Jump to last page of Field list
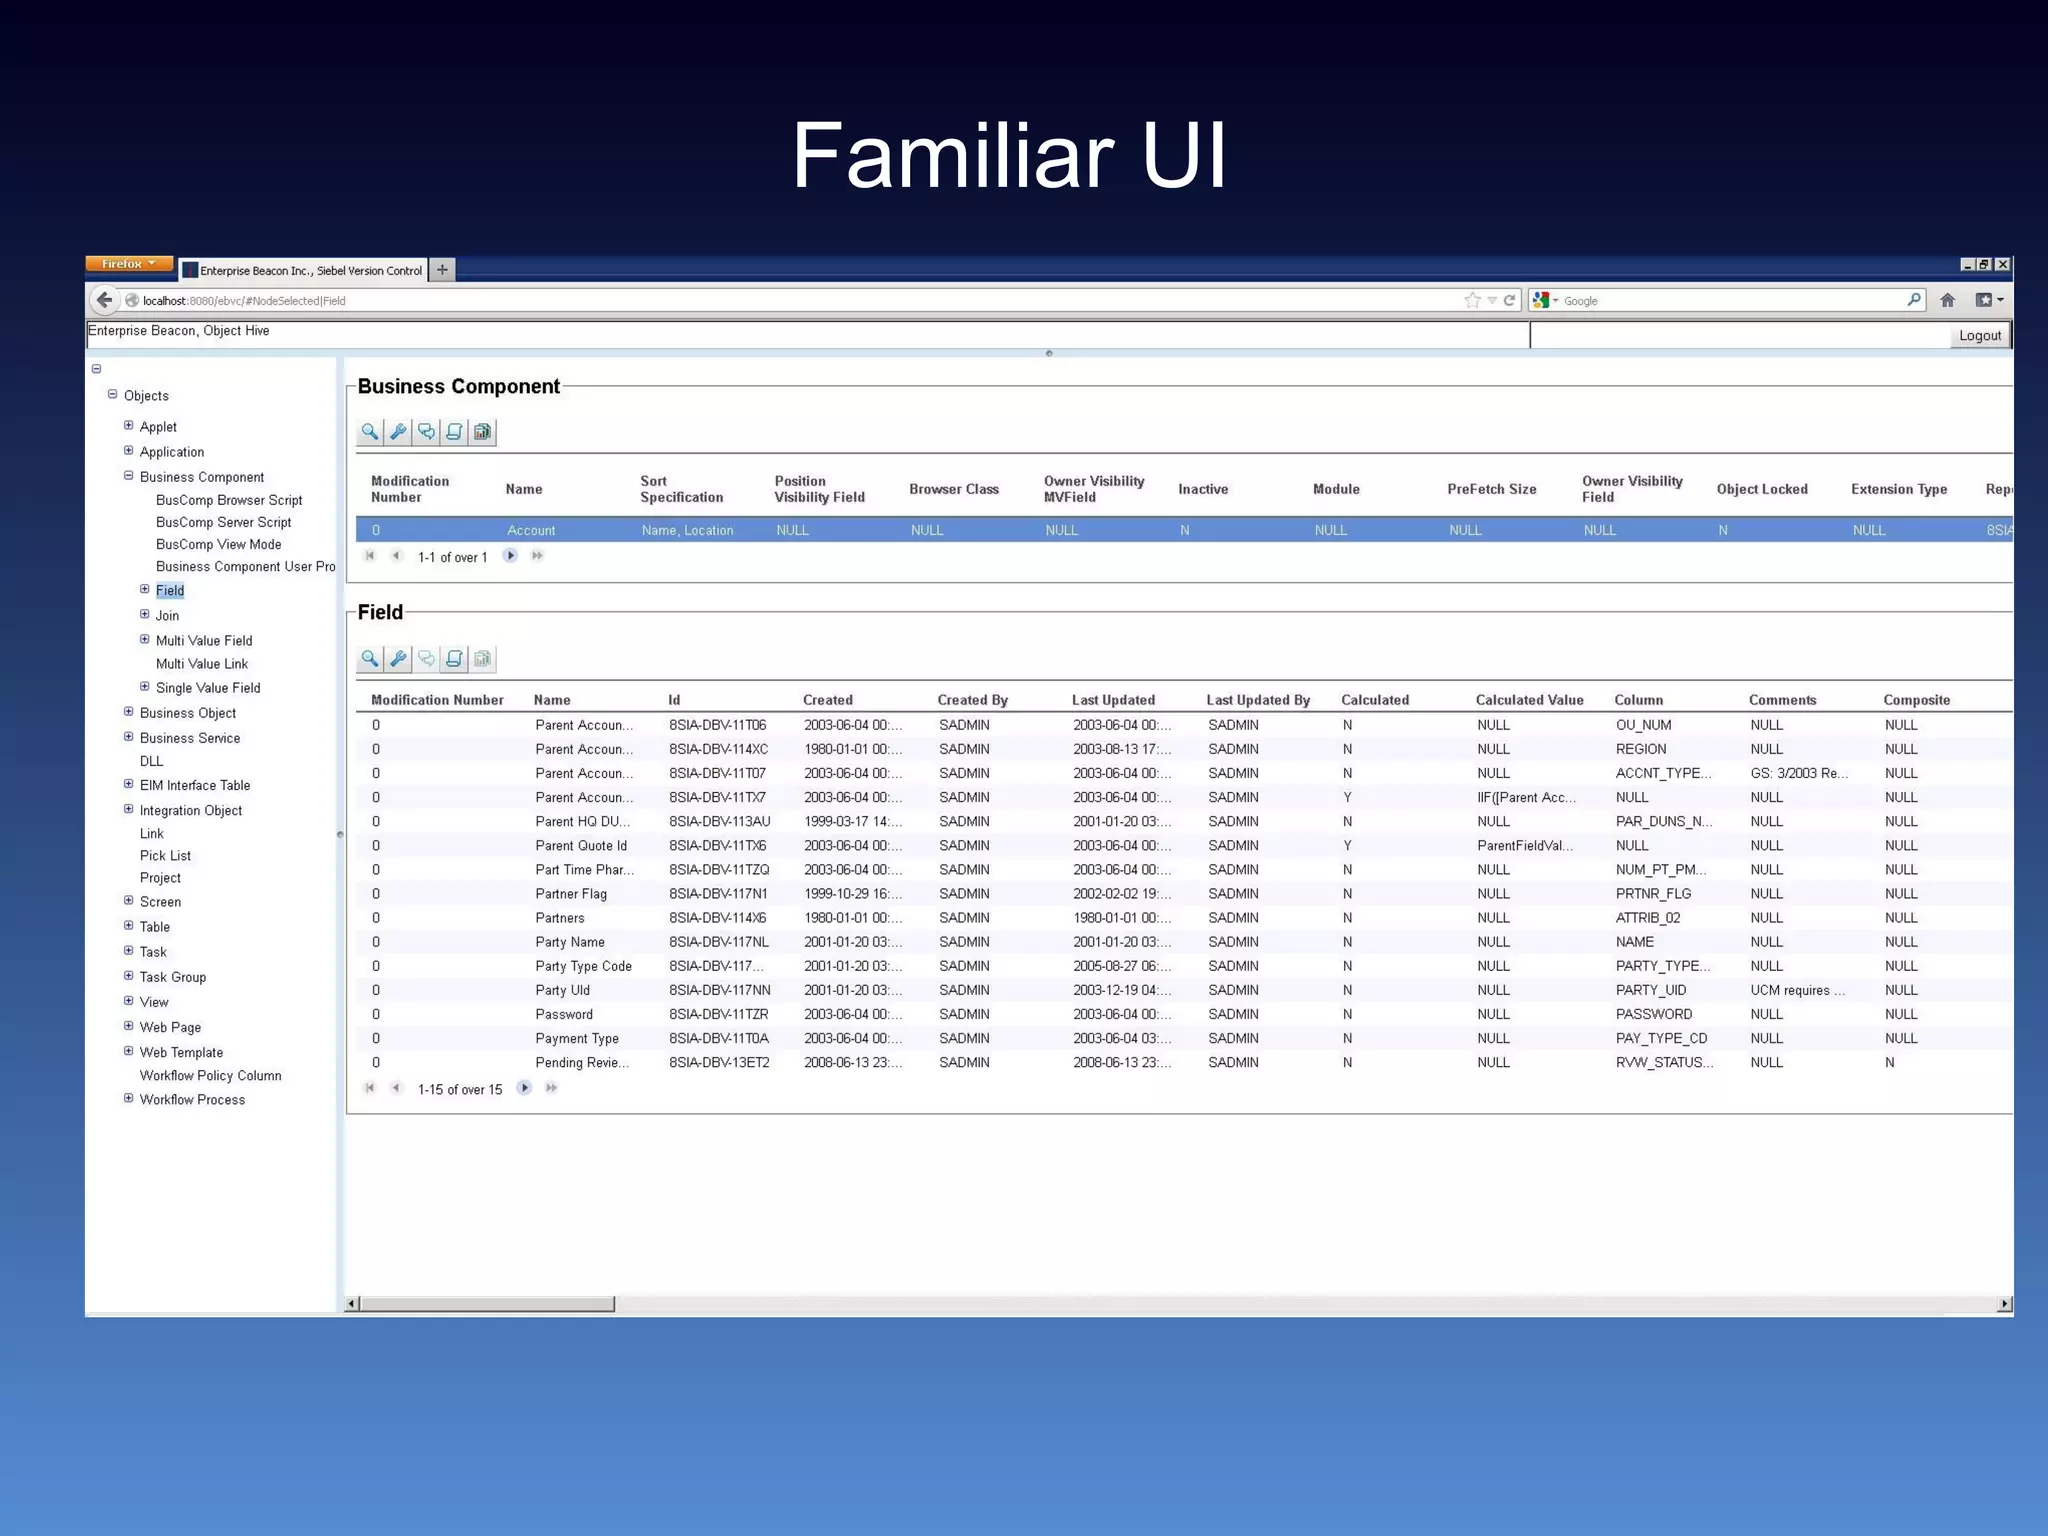This screenshot has width=2048, height=1536. (551, 1088)
